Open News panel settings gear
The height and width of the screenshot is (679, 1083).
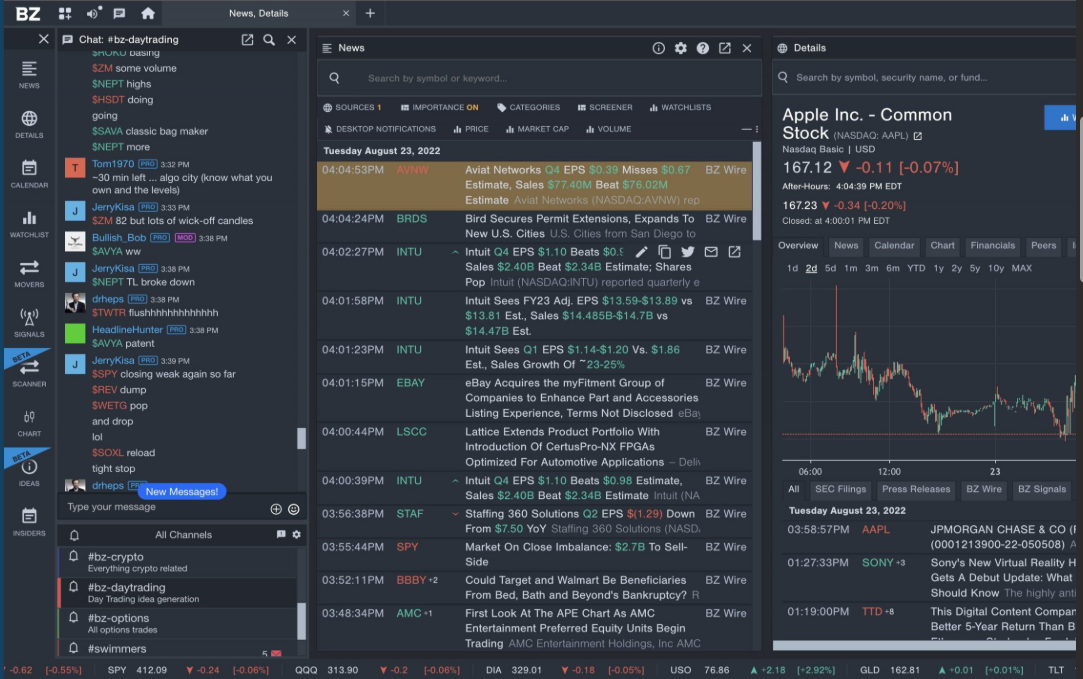(681, 48)
